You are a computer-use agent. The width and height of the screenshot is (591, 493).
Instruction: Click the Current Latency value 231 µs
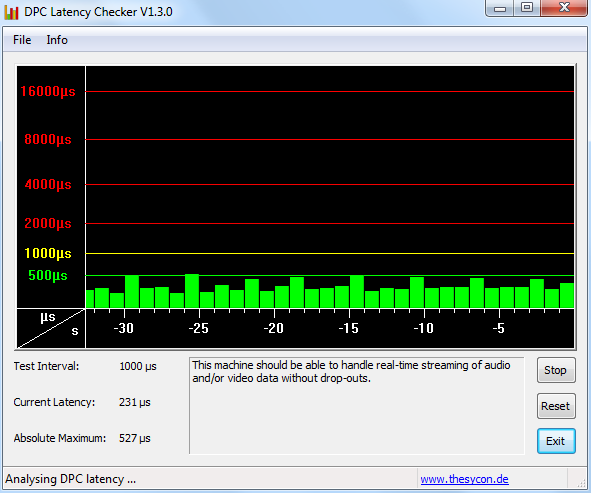click(135, 402)
